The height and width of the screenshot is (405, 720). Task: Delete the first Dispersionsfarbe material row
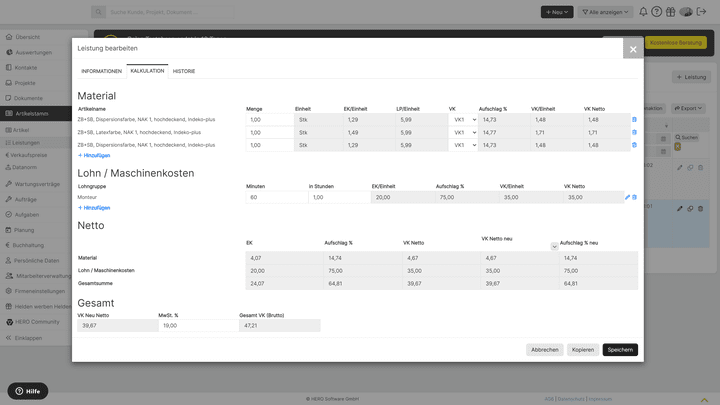[x=633, y=119]
